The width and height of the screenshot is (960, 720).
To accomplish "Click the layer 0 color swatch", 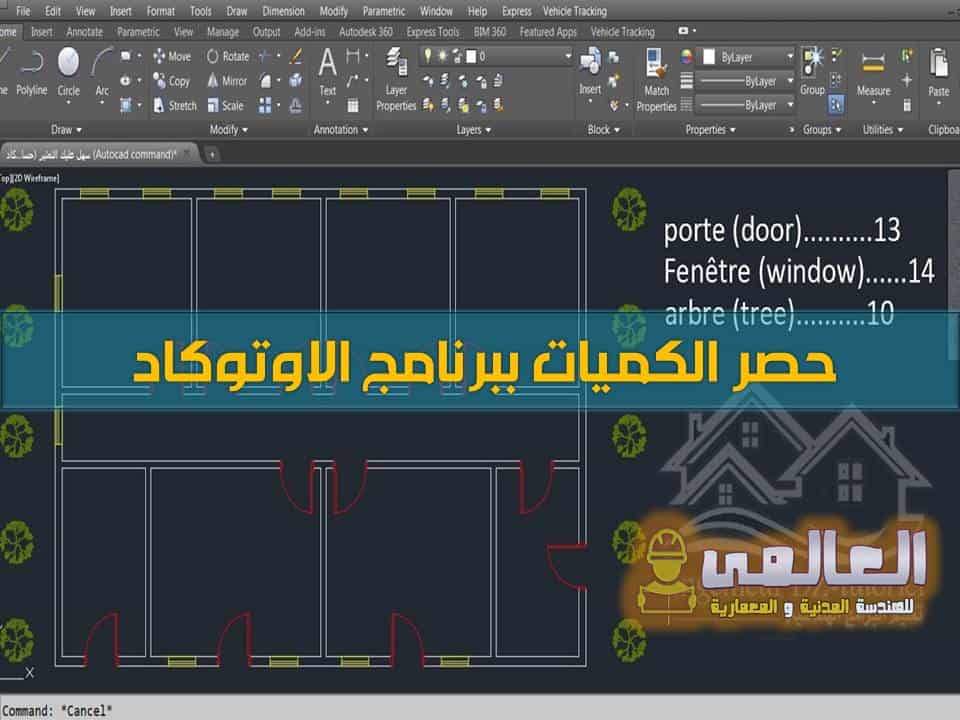I will (471, 56).
